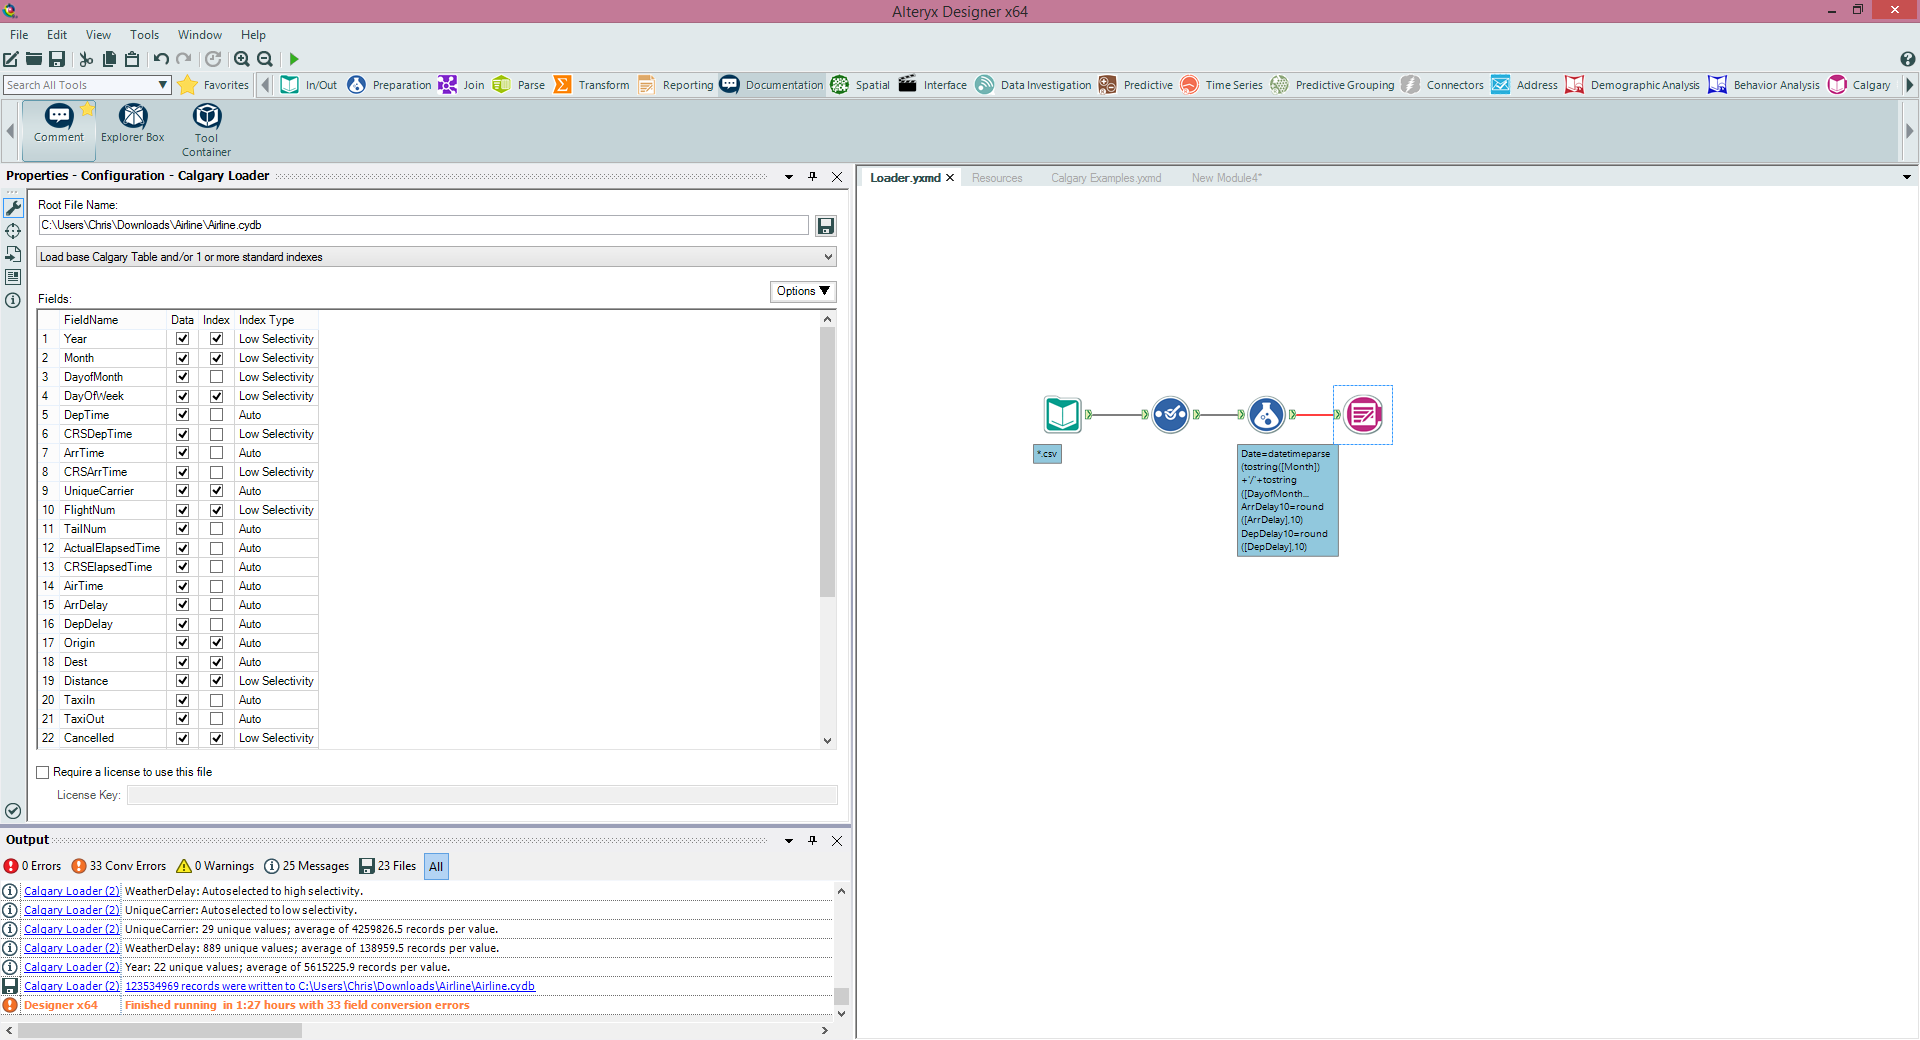Select the Input Data node on canvas
Screen dimensions: 1920x1040
pos(1062,414)
